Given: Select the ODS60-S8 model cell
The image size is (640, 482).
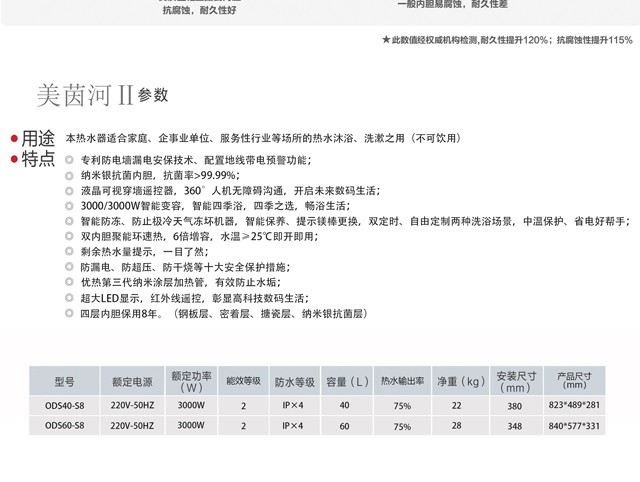Looking at the screenshot, I should point(64,426).
